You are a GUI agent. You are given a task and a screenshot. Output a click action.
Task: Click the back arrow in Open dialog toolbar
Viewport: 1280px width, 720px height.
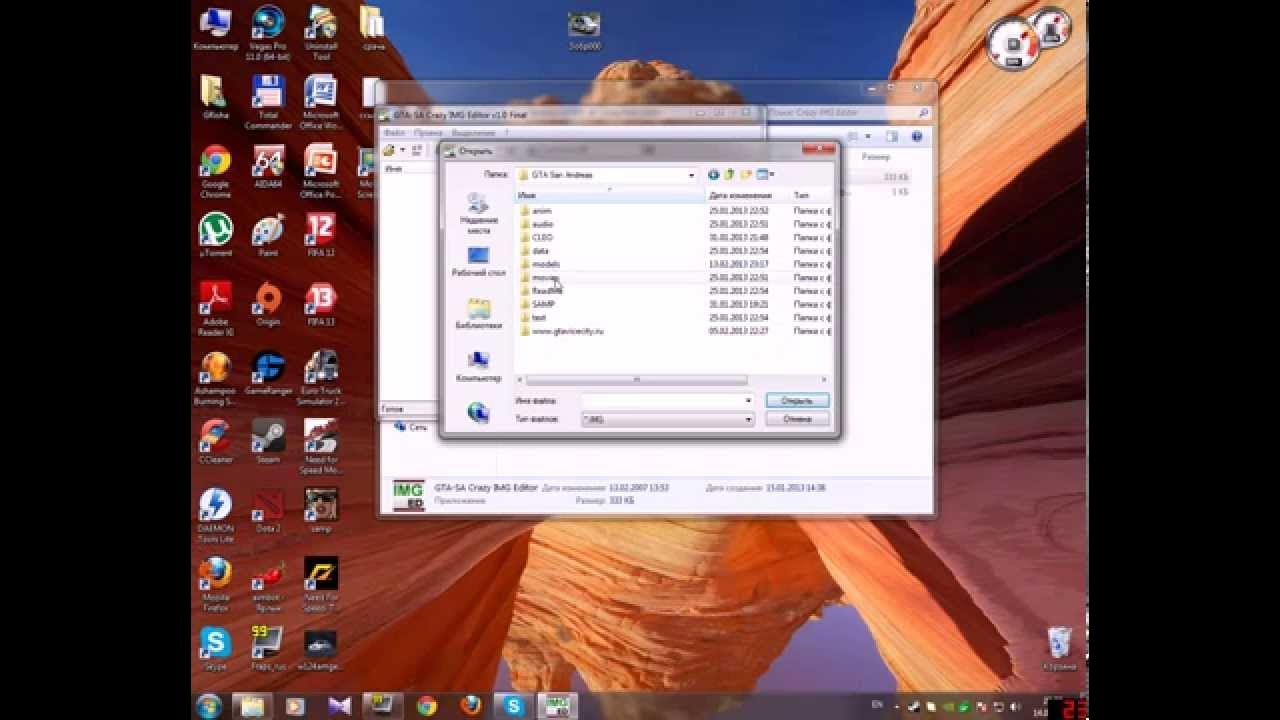coord(713,175)
